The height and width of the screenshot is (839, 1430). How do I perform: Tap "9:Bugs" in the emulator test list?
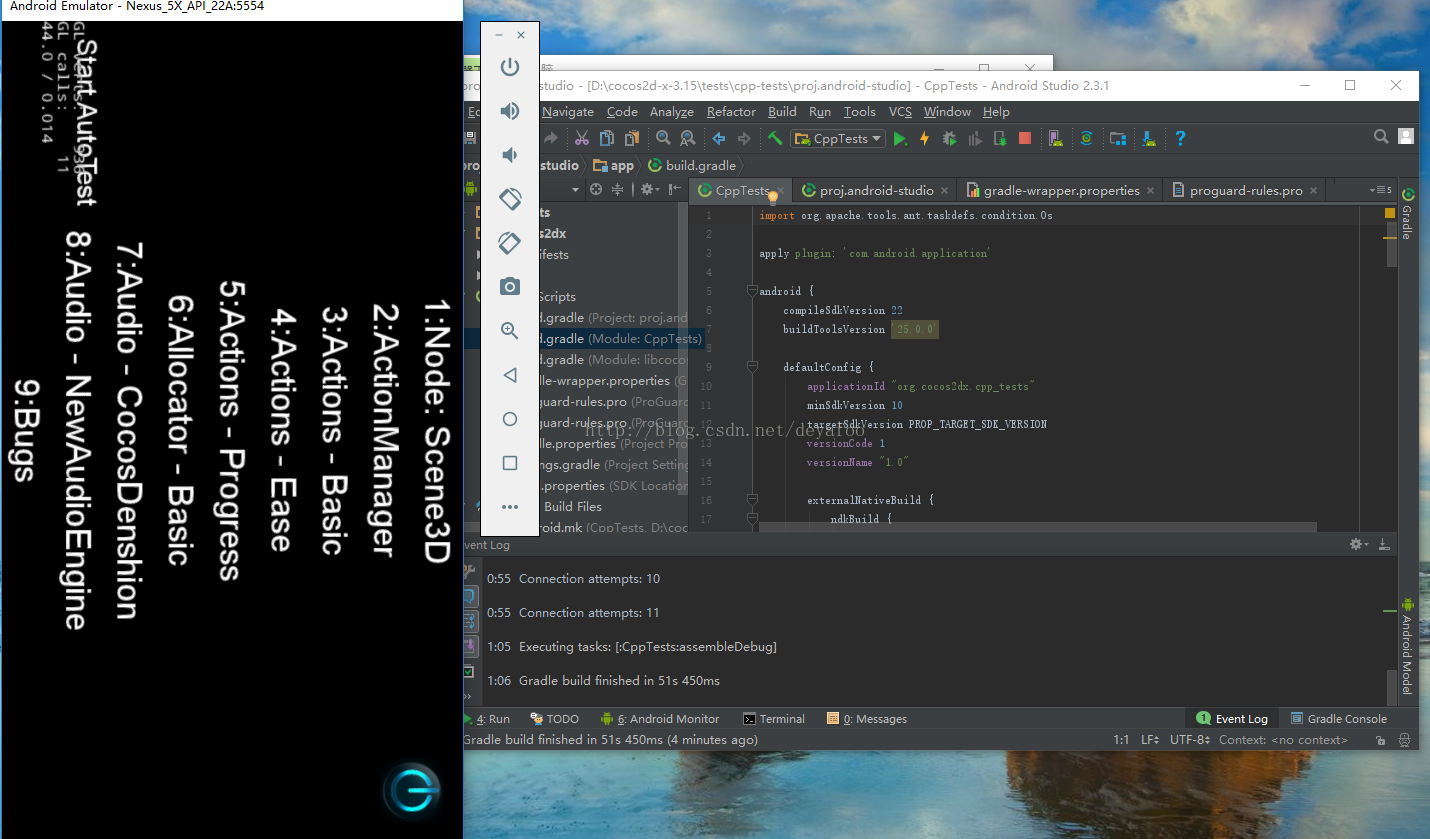click(x=24, y=429)
